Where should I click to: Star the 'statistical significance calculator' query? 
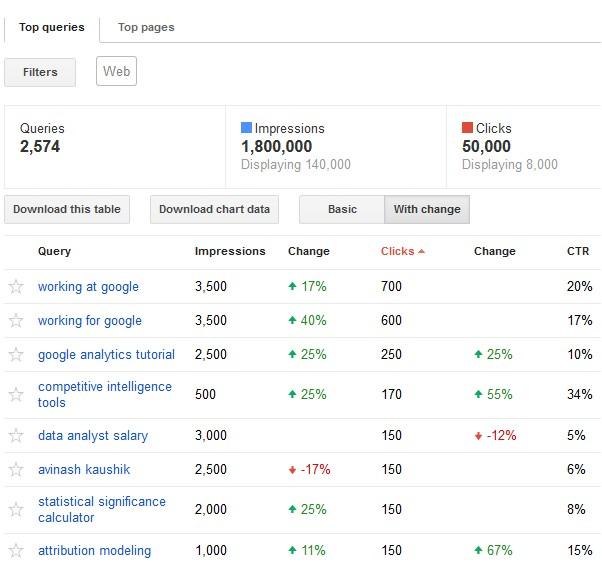(x=16, y=510)
